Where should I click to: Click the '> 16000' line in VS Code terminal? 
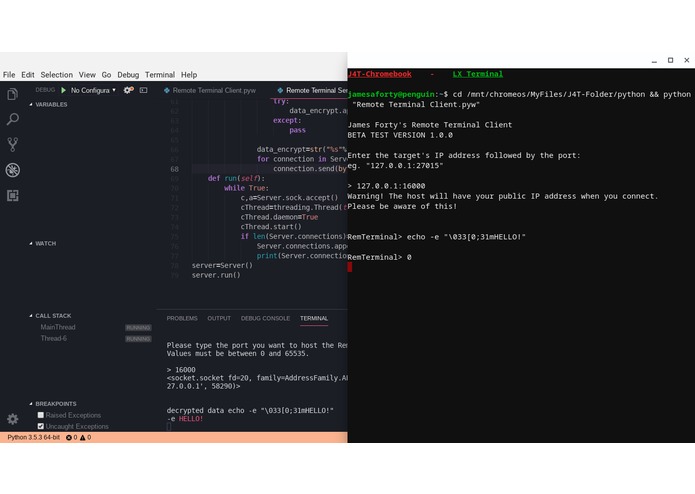181,370
